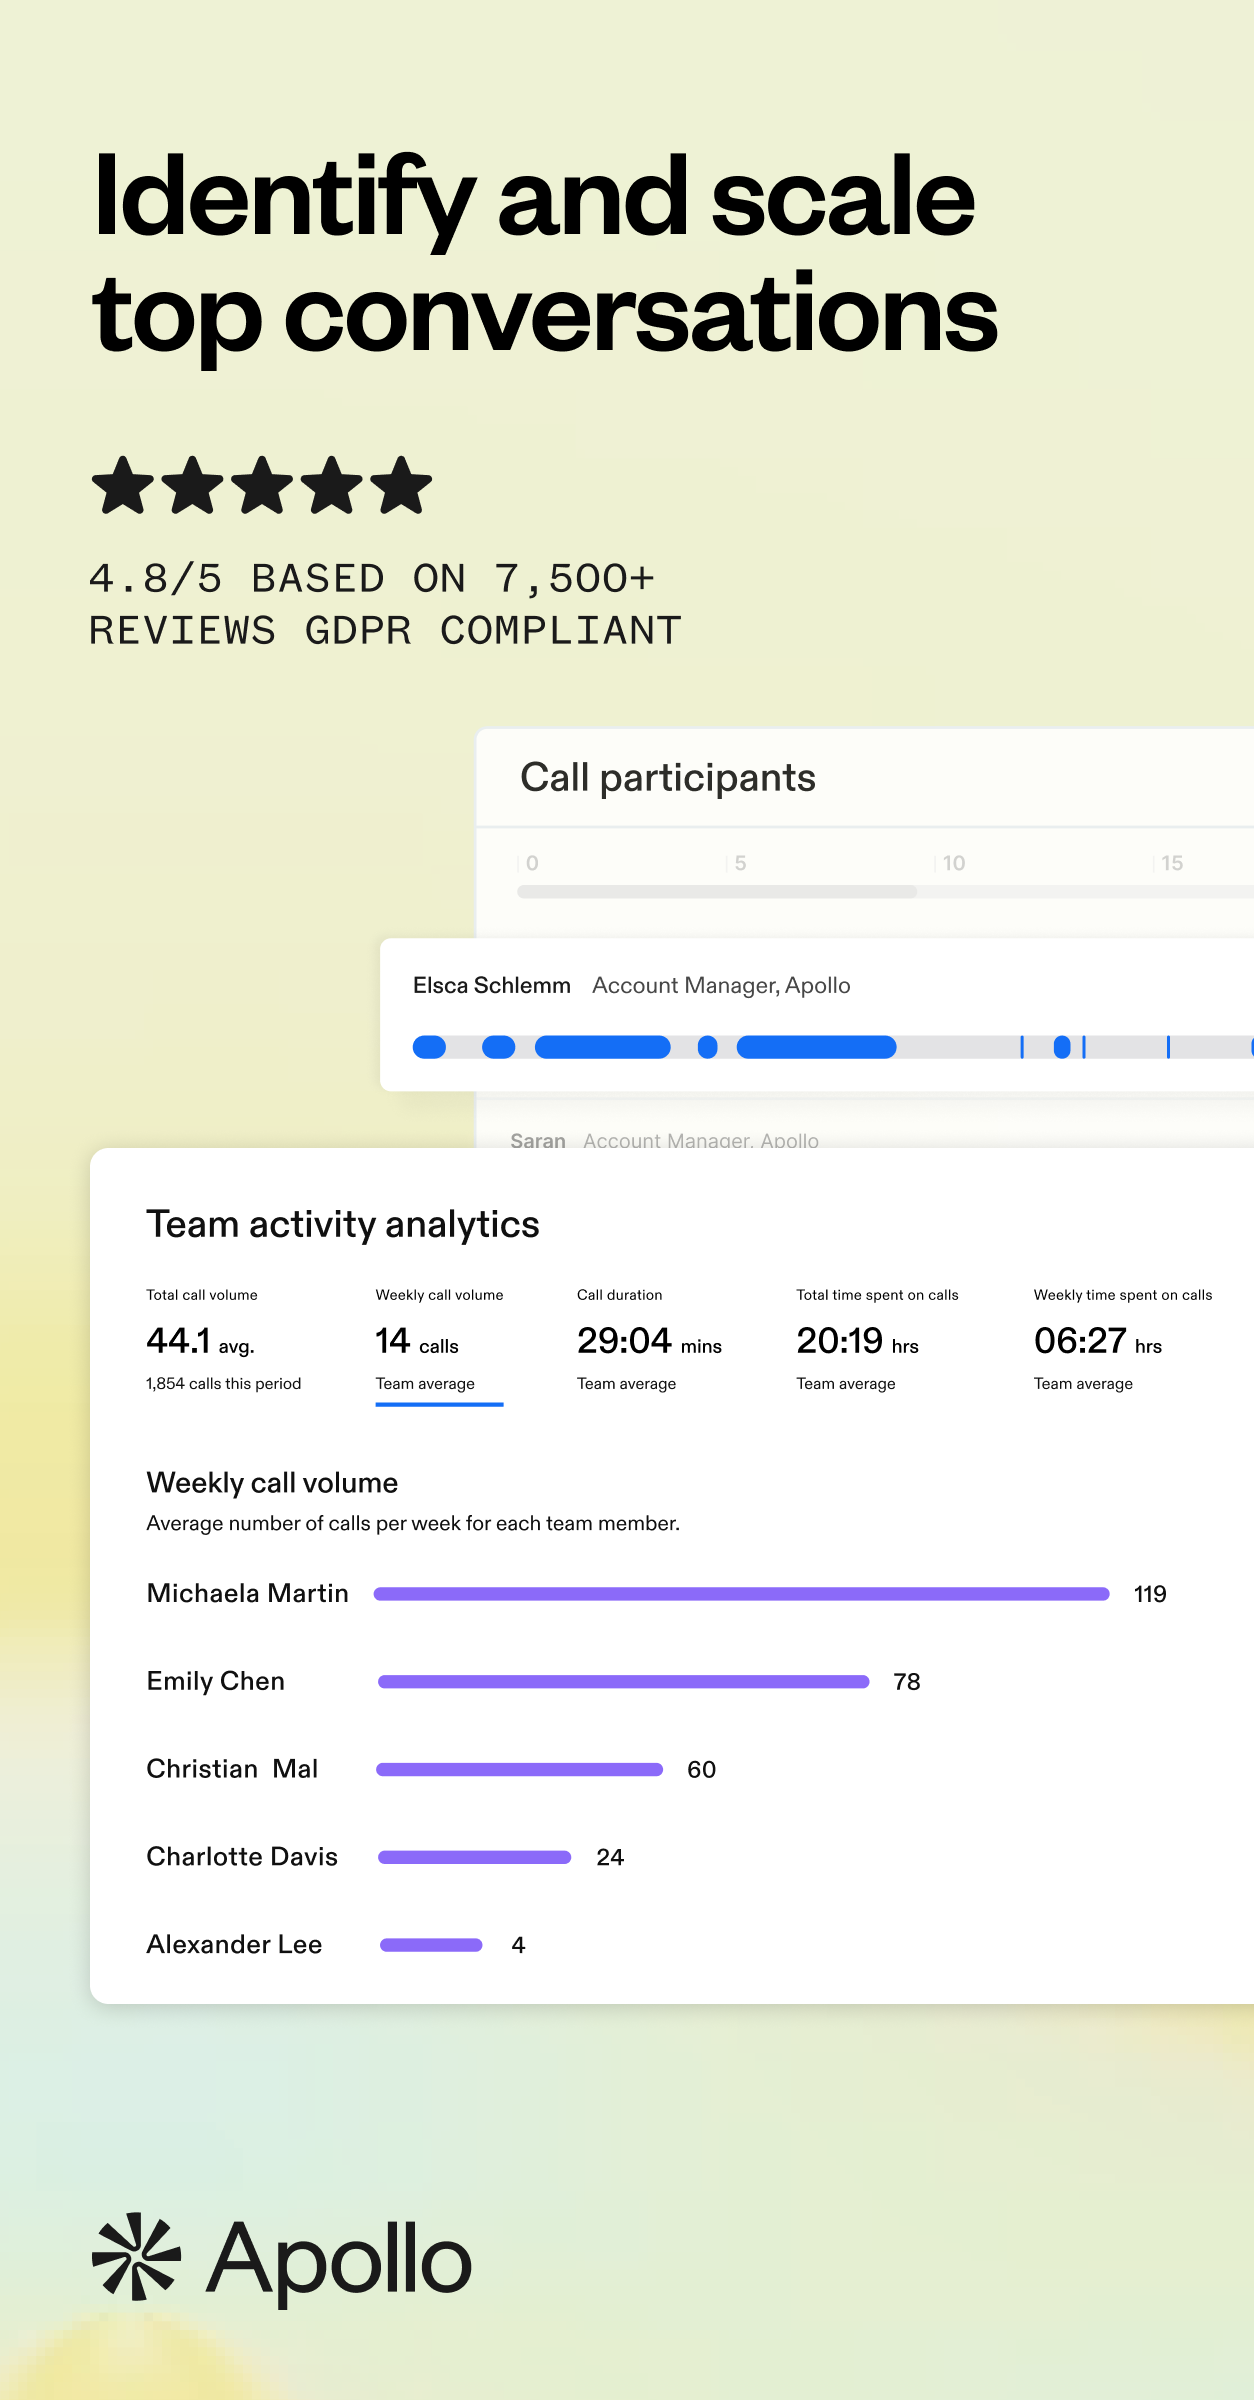Select Christian Mal in the team list
Image resolution: width=1254 pixels, height=2400 pixels.
(x=232, y=1769)
